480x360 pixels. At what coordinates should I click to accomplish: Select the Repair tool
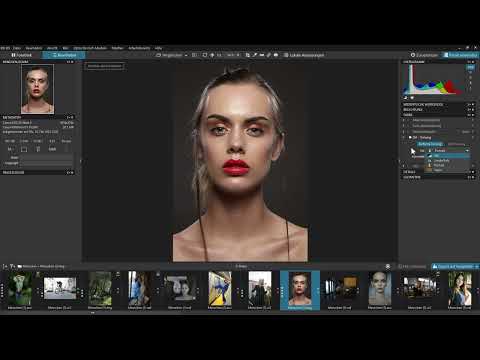coord(269,55)
